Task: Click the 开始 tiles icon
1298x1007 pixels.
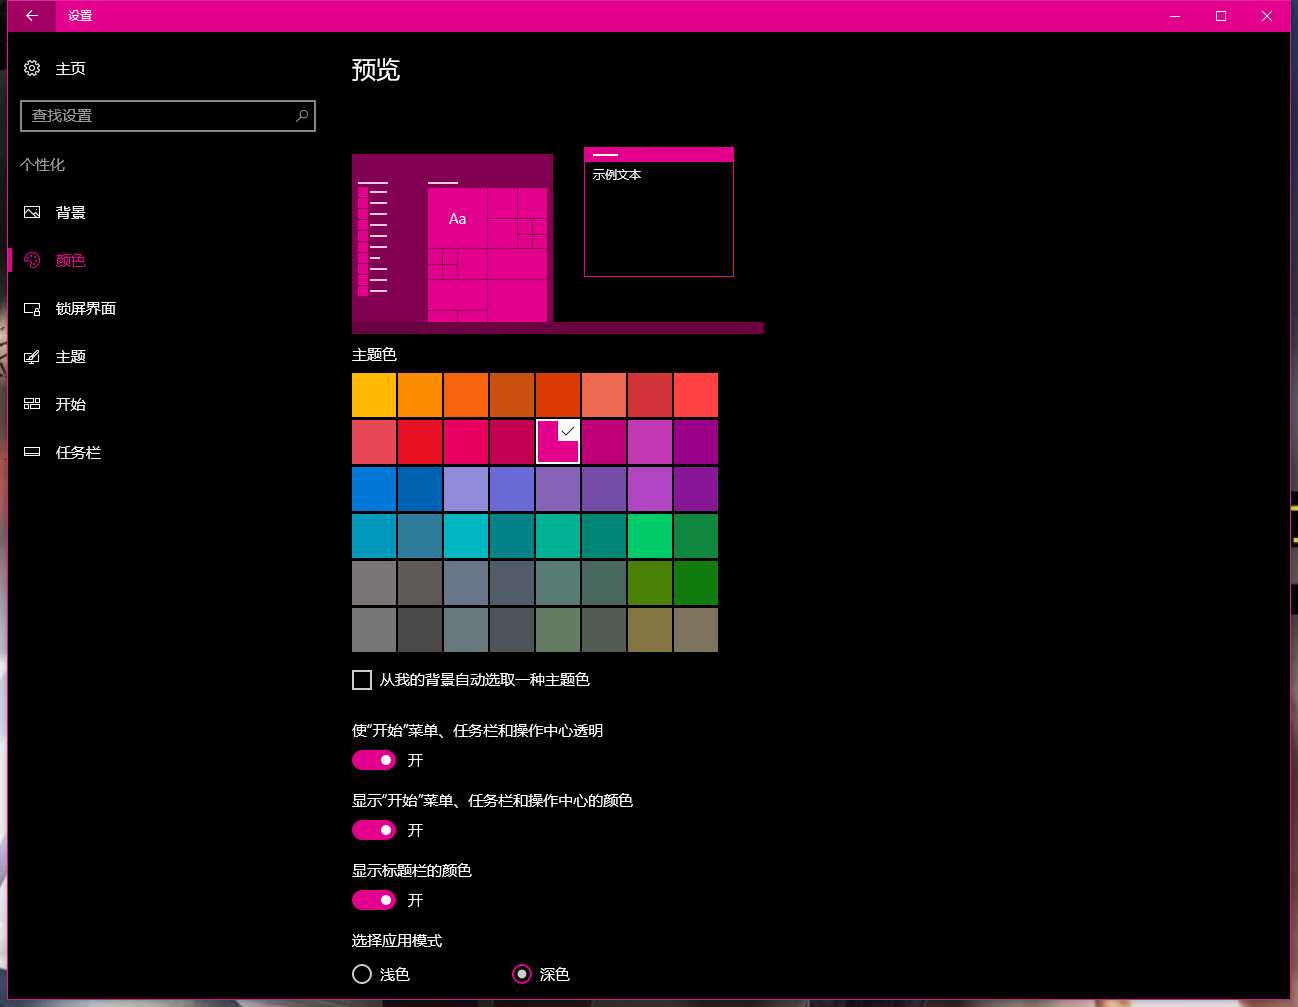Action: (x=32, y=404)
